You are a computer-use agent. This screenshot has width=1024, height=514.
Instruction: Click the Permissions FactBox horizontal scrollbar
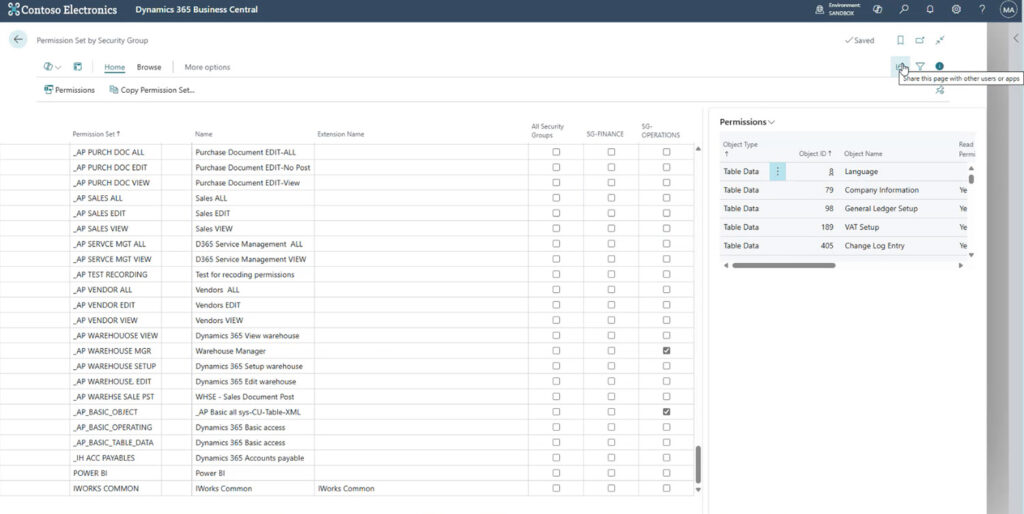coord(784,265)
